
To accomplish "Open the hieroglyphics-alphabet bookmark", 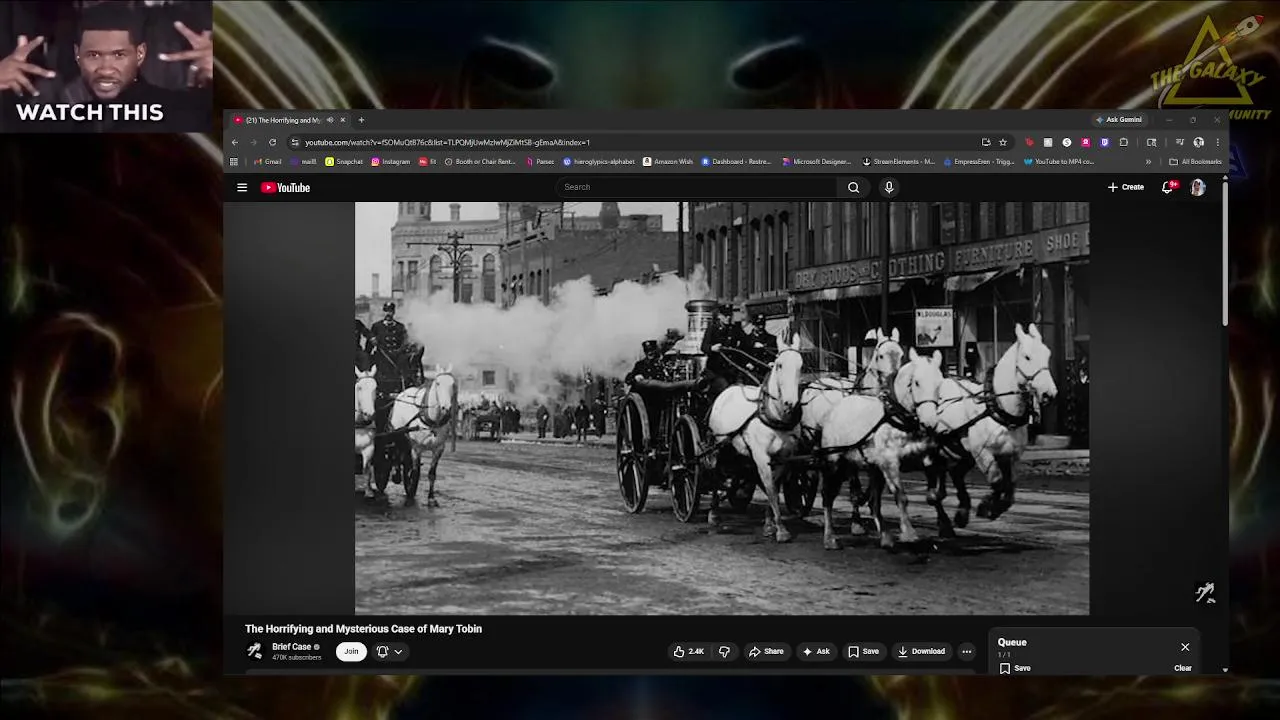I will [599, 161].
